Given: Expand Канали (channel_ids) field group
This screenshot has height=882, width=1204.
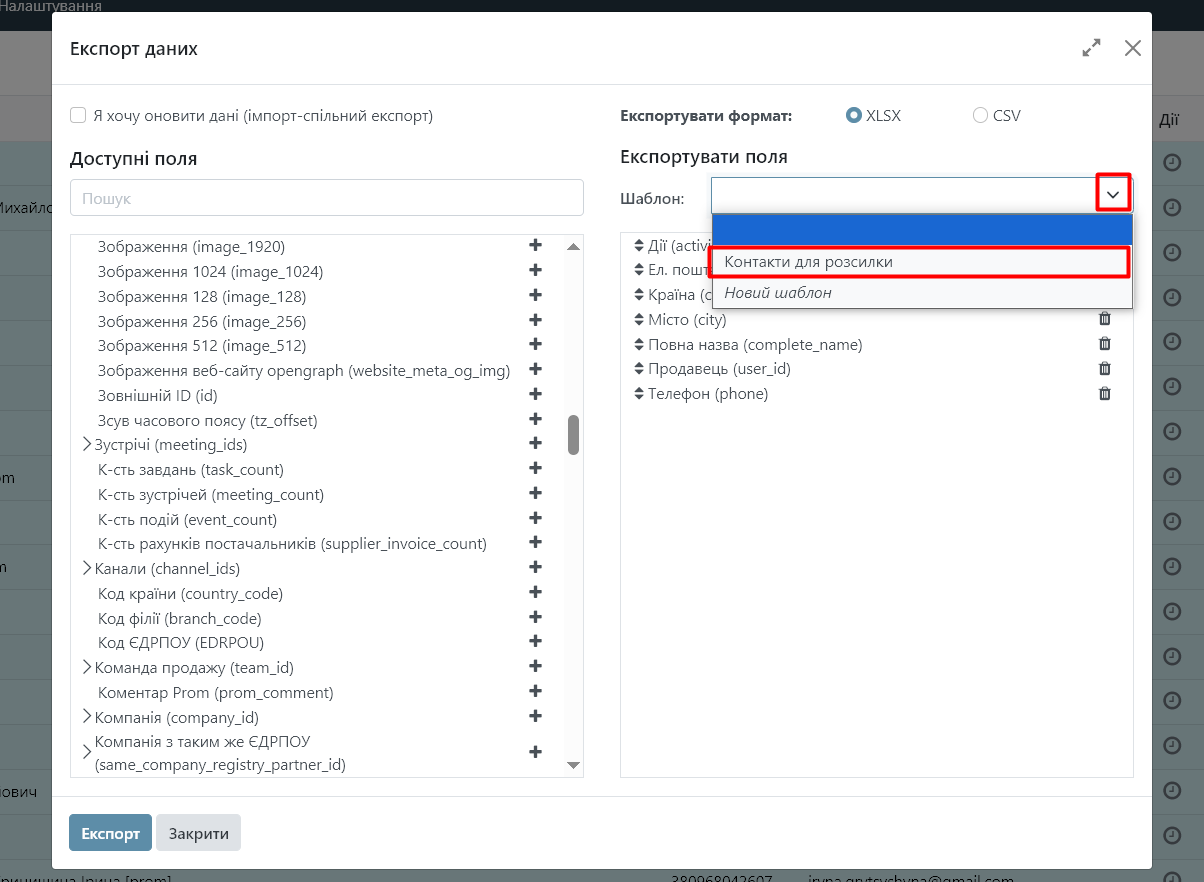Looking at the screenshot, I should click(x=87, y=569).
